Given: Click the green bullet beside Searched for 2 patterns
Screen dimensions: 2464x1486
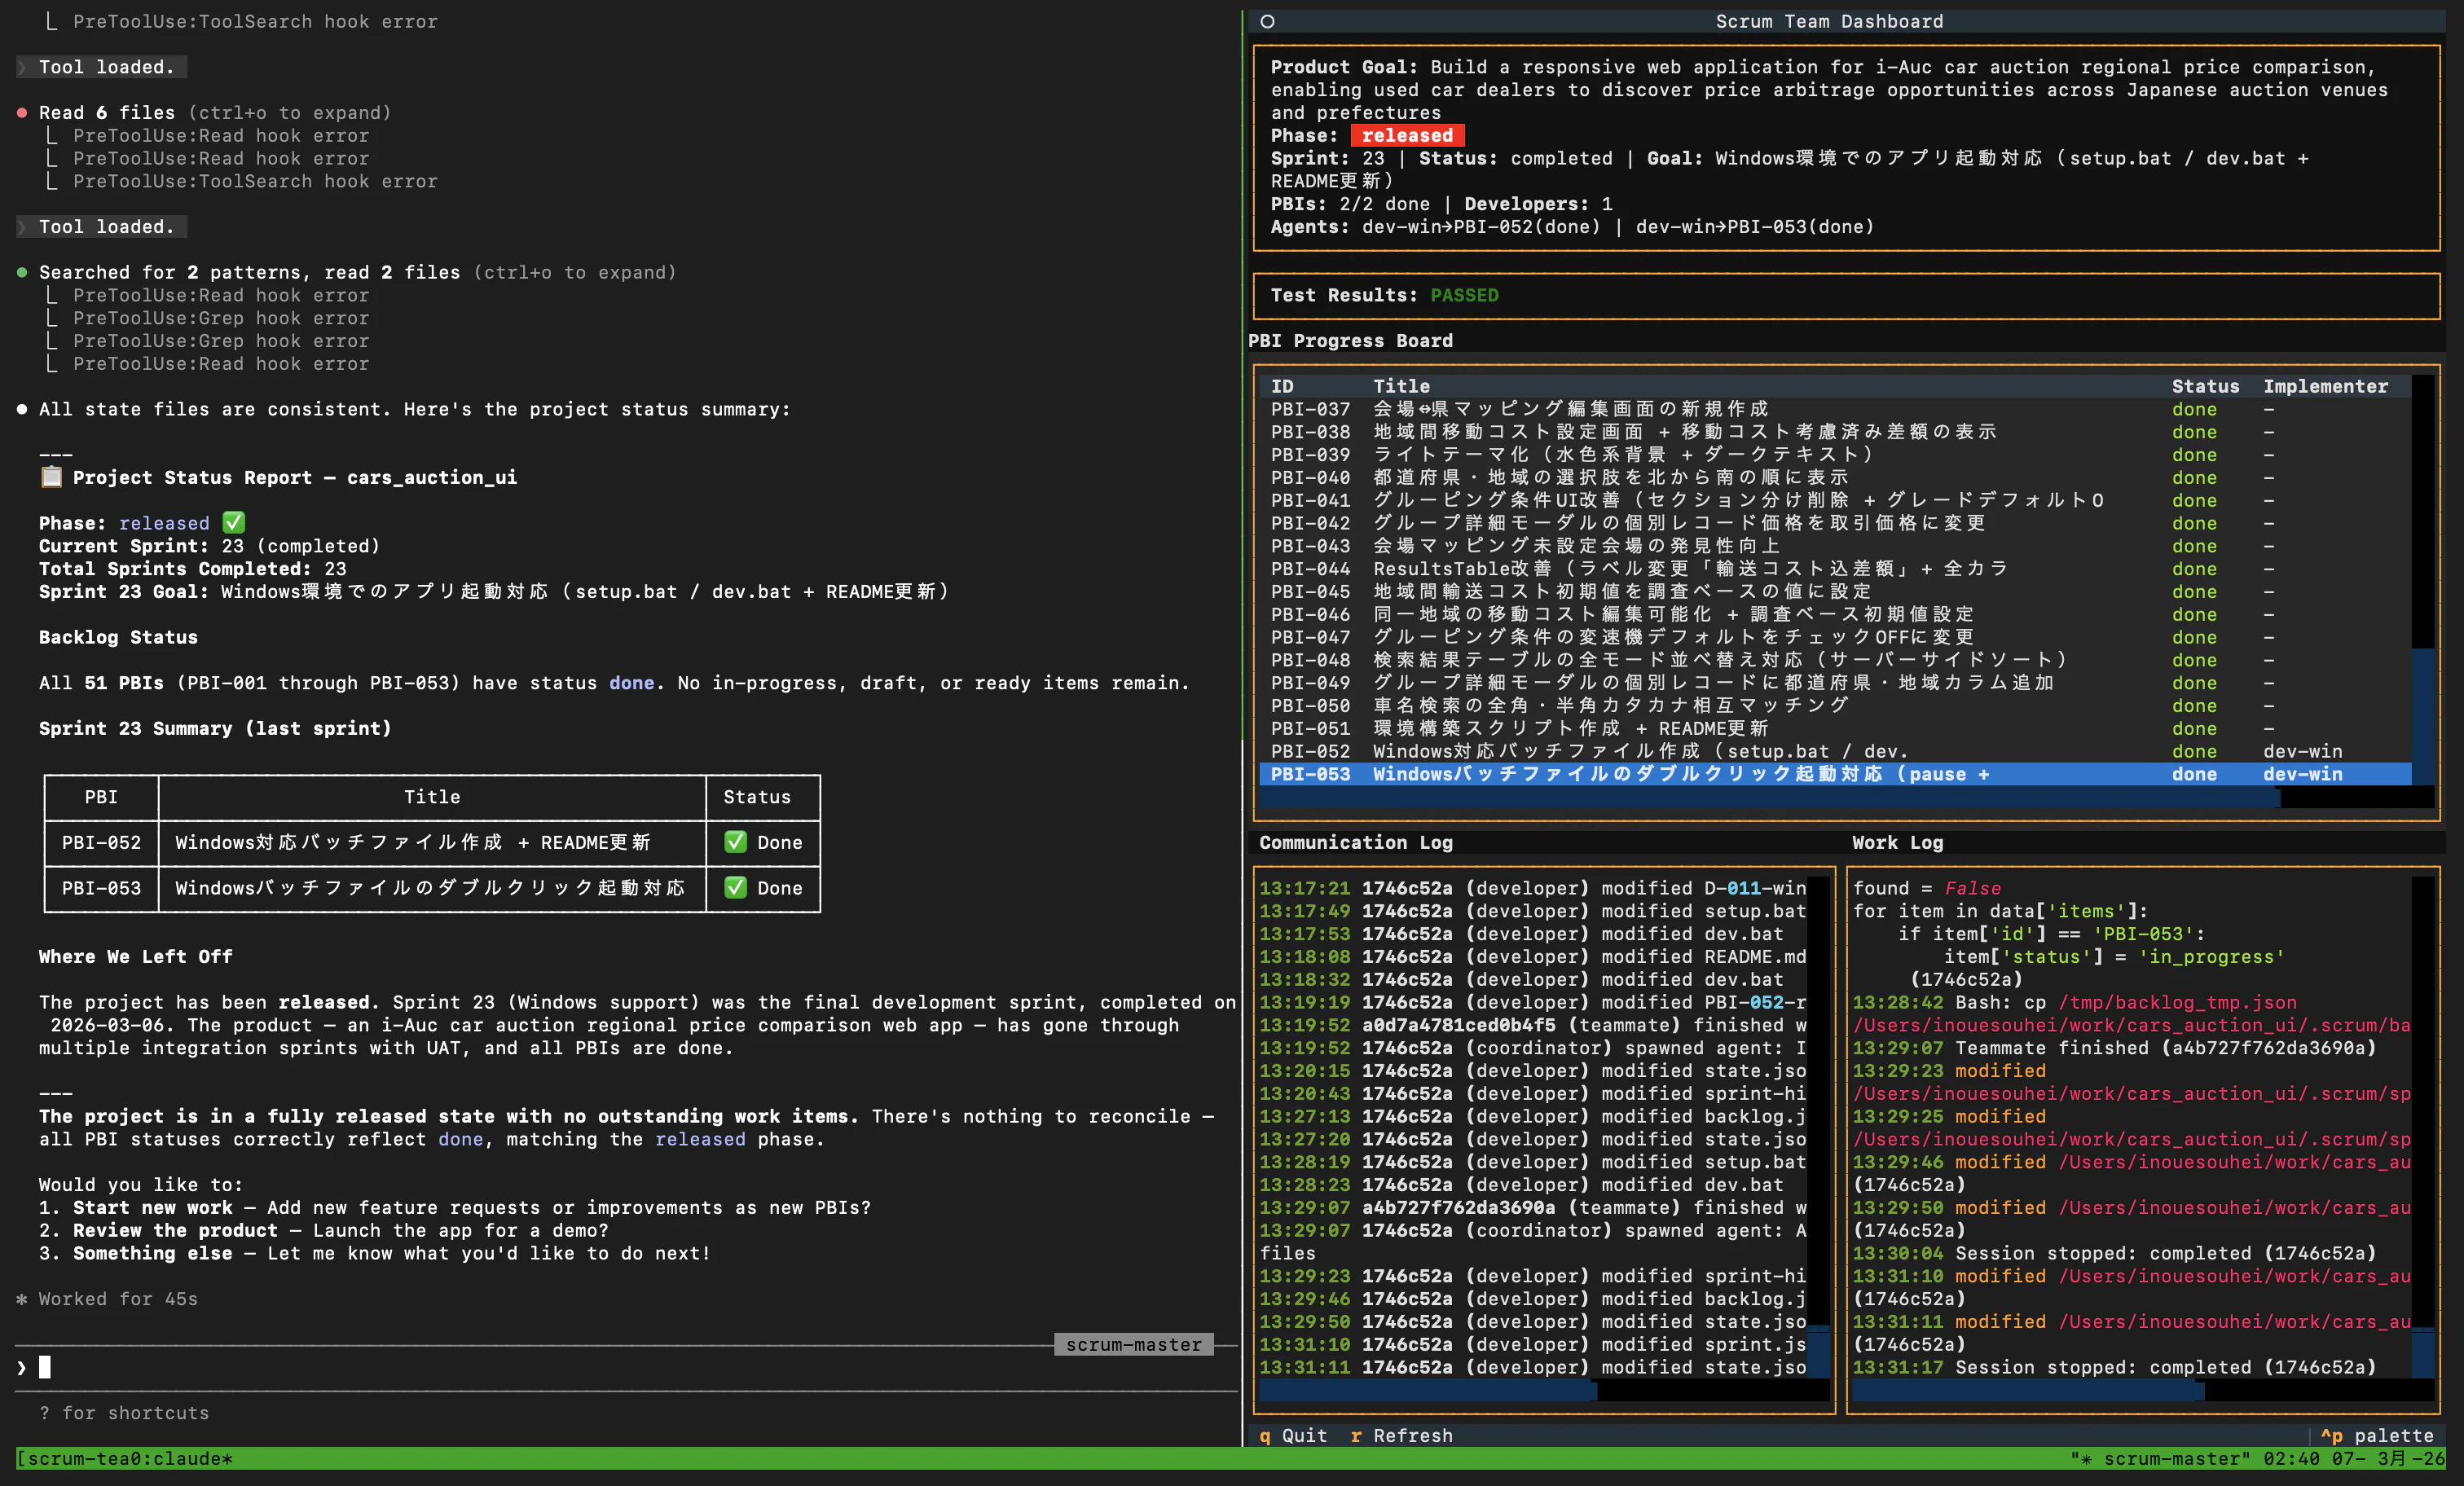Looking at the screenshot, I should tap(22, 272).
